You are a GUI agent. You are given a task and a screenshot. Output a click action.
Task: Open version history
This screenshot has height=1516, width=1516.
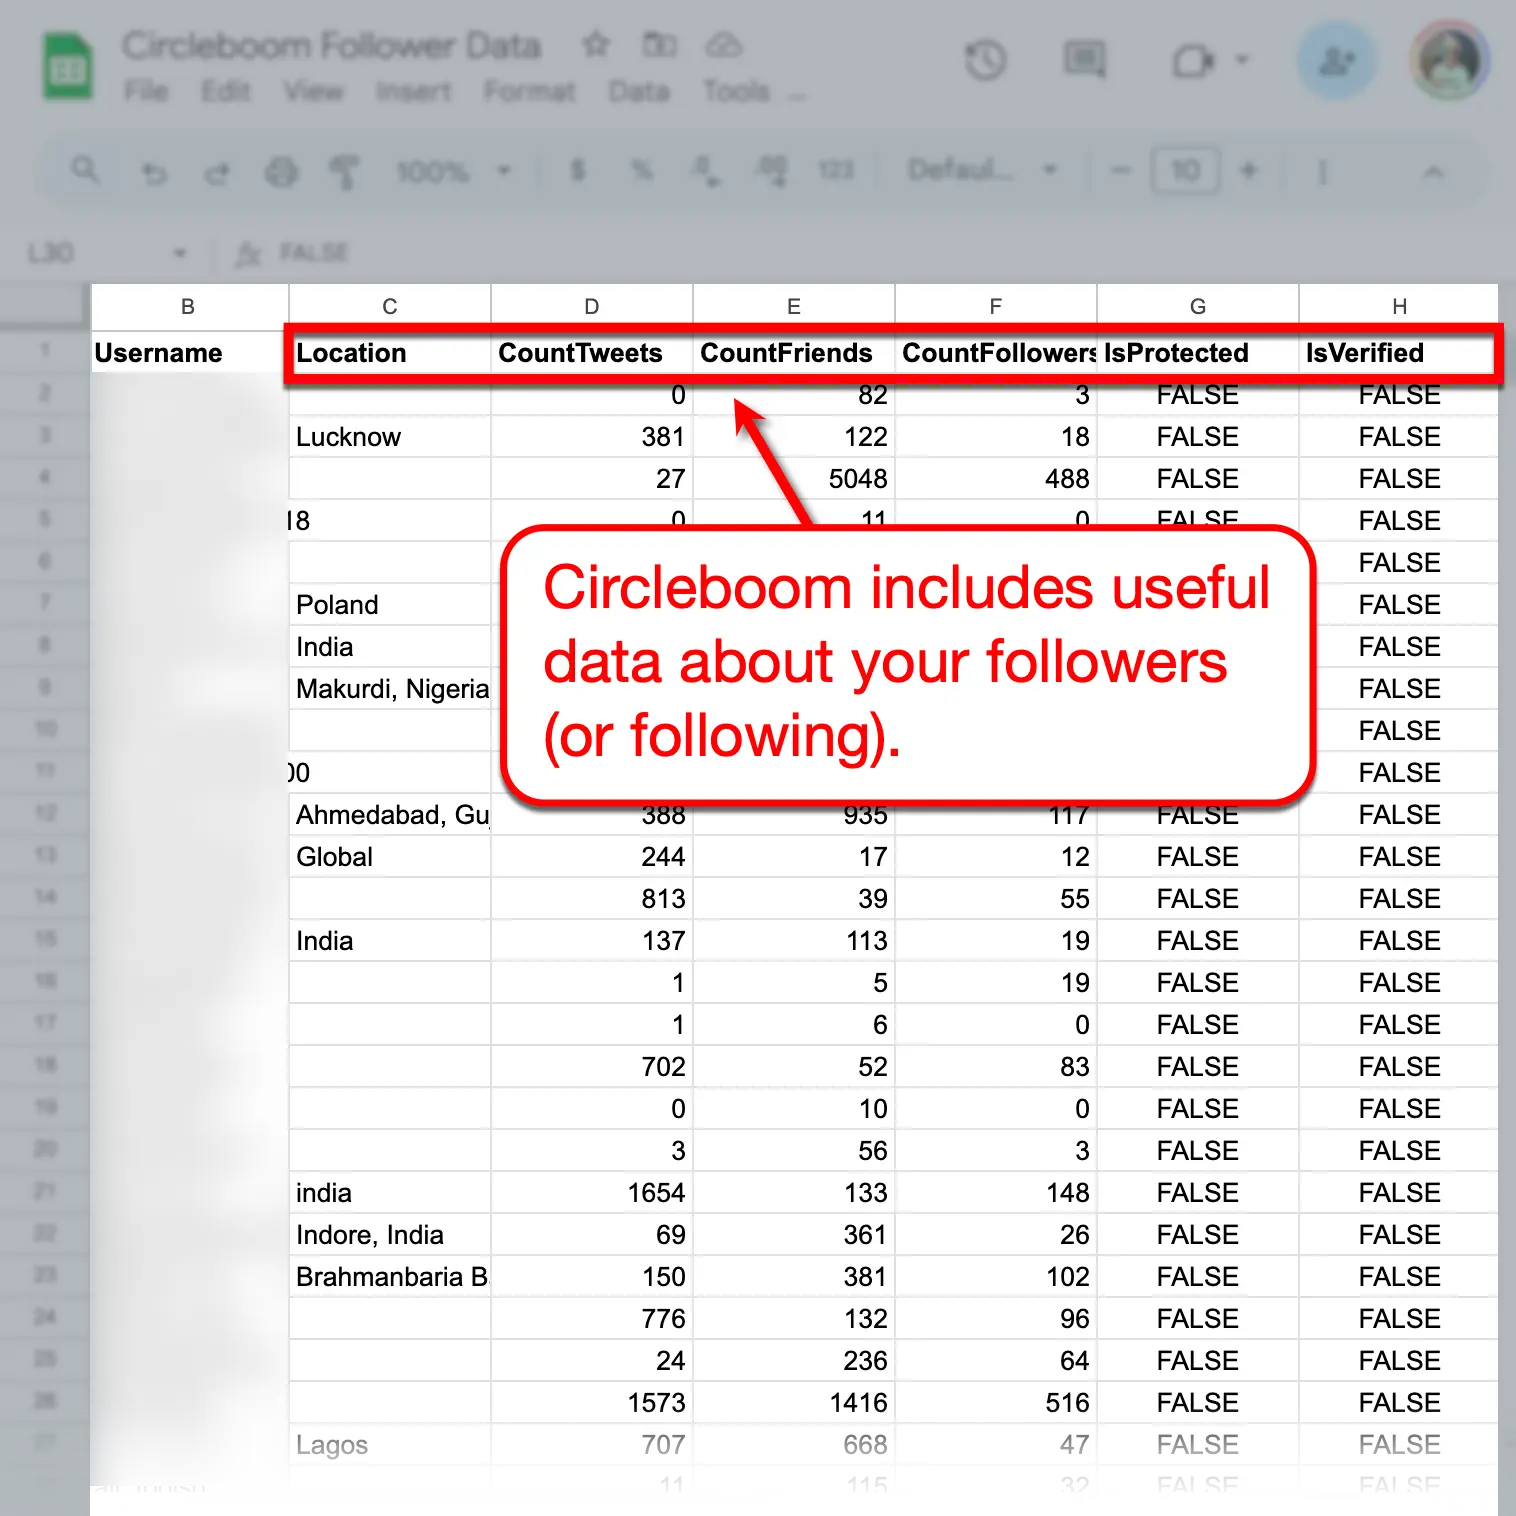point(986,61)
